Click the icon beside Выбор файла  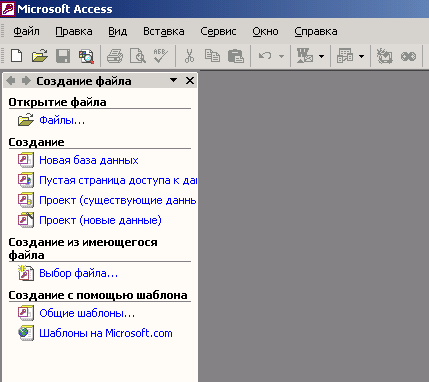coord(26,273)
